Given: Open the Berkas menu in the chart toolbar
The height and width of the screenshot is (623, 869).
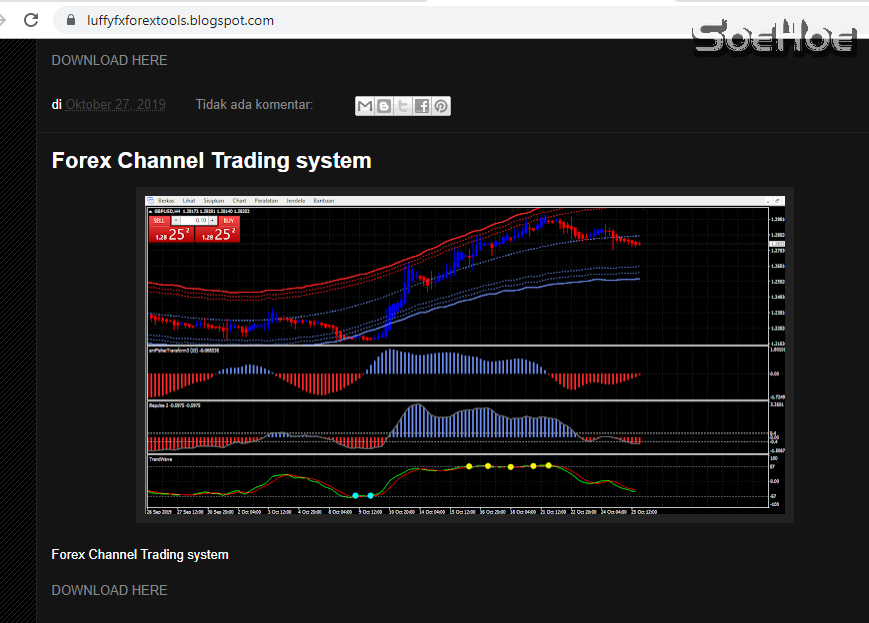Looking at the screenshot, I should [167, 200].
